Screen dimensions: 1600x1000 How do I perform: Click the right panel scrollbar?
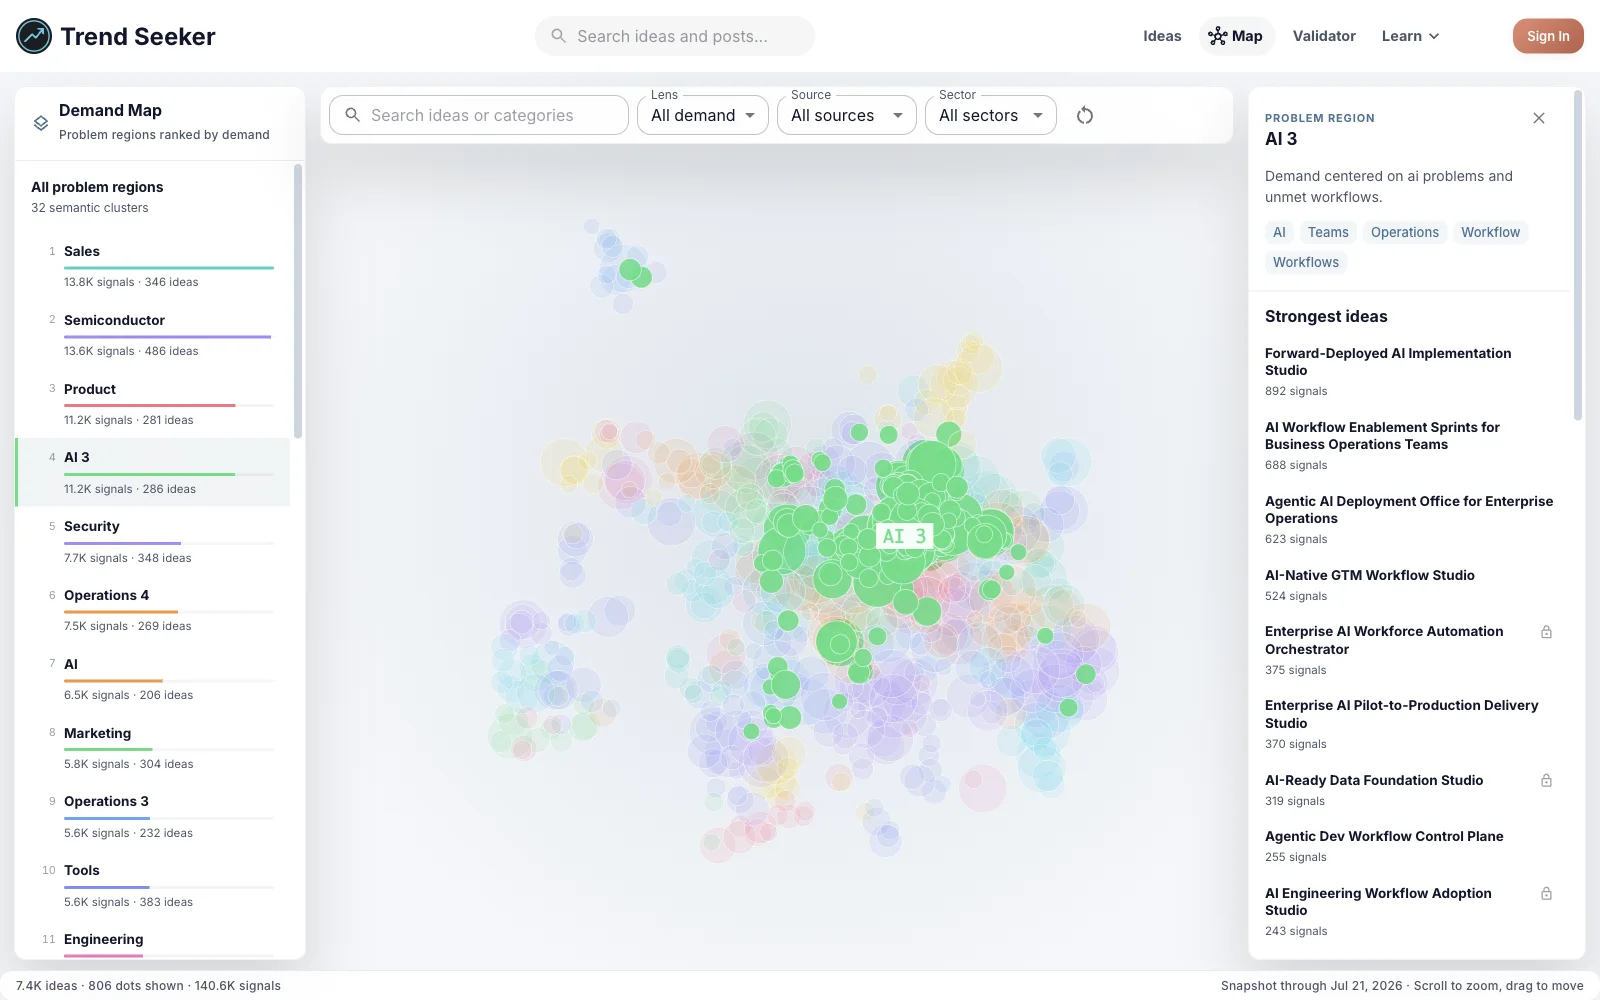tap(1578, 256)
